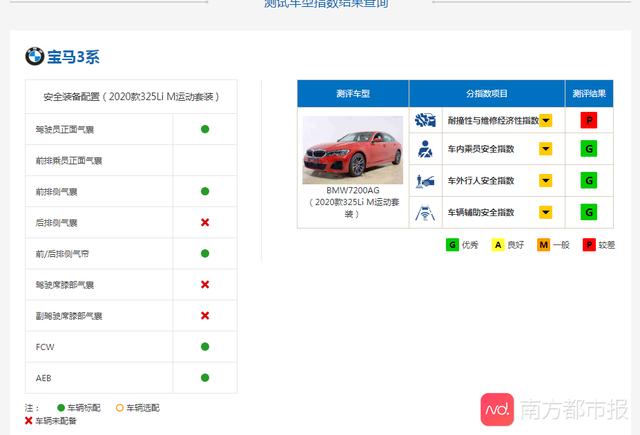Click the 测试车型指数结果查询 heading
Image resolution: width=640 pixels, height=435 pixels.
click(x=326, y=5)
